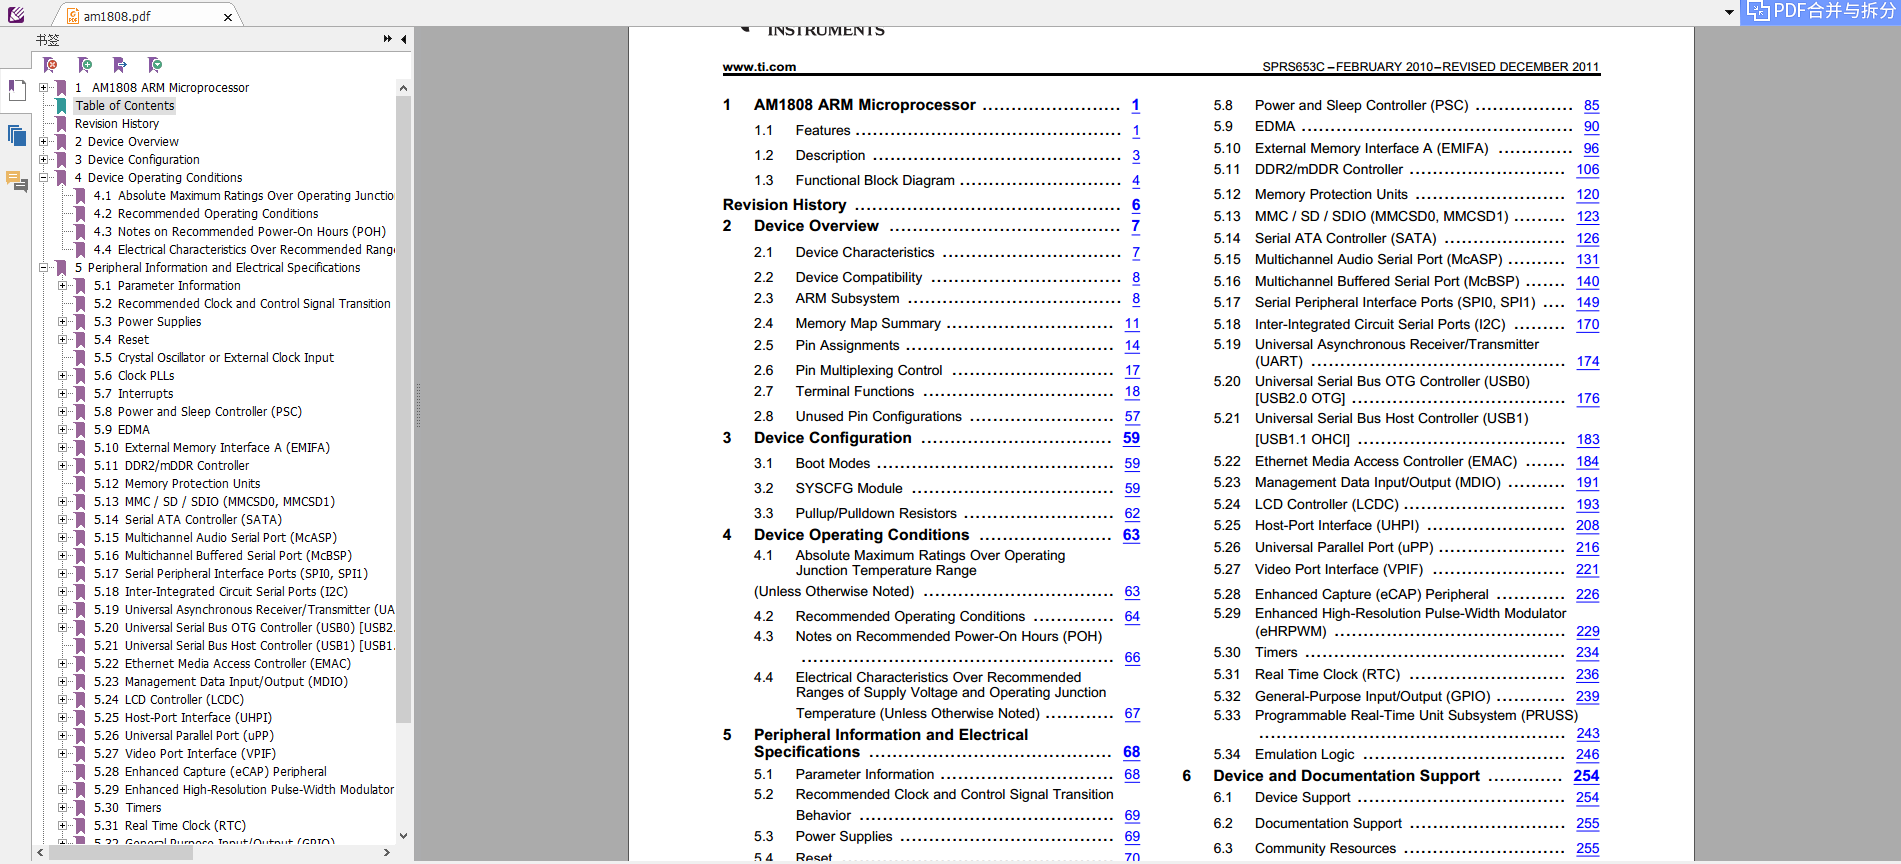Viewport: 1901px width, 864px height.
Task: Click the Emulation Logic contents entry
Action: [1304, 755]
